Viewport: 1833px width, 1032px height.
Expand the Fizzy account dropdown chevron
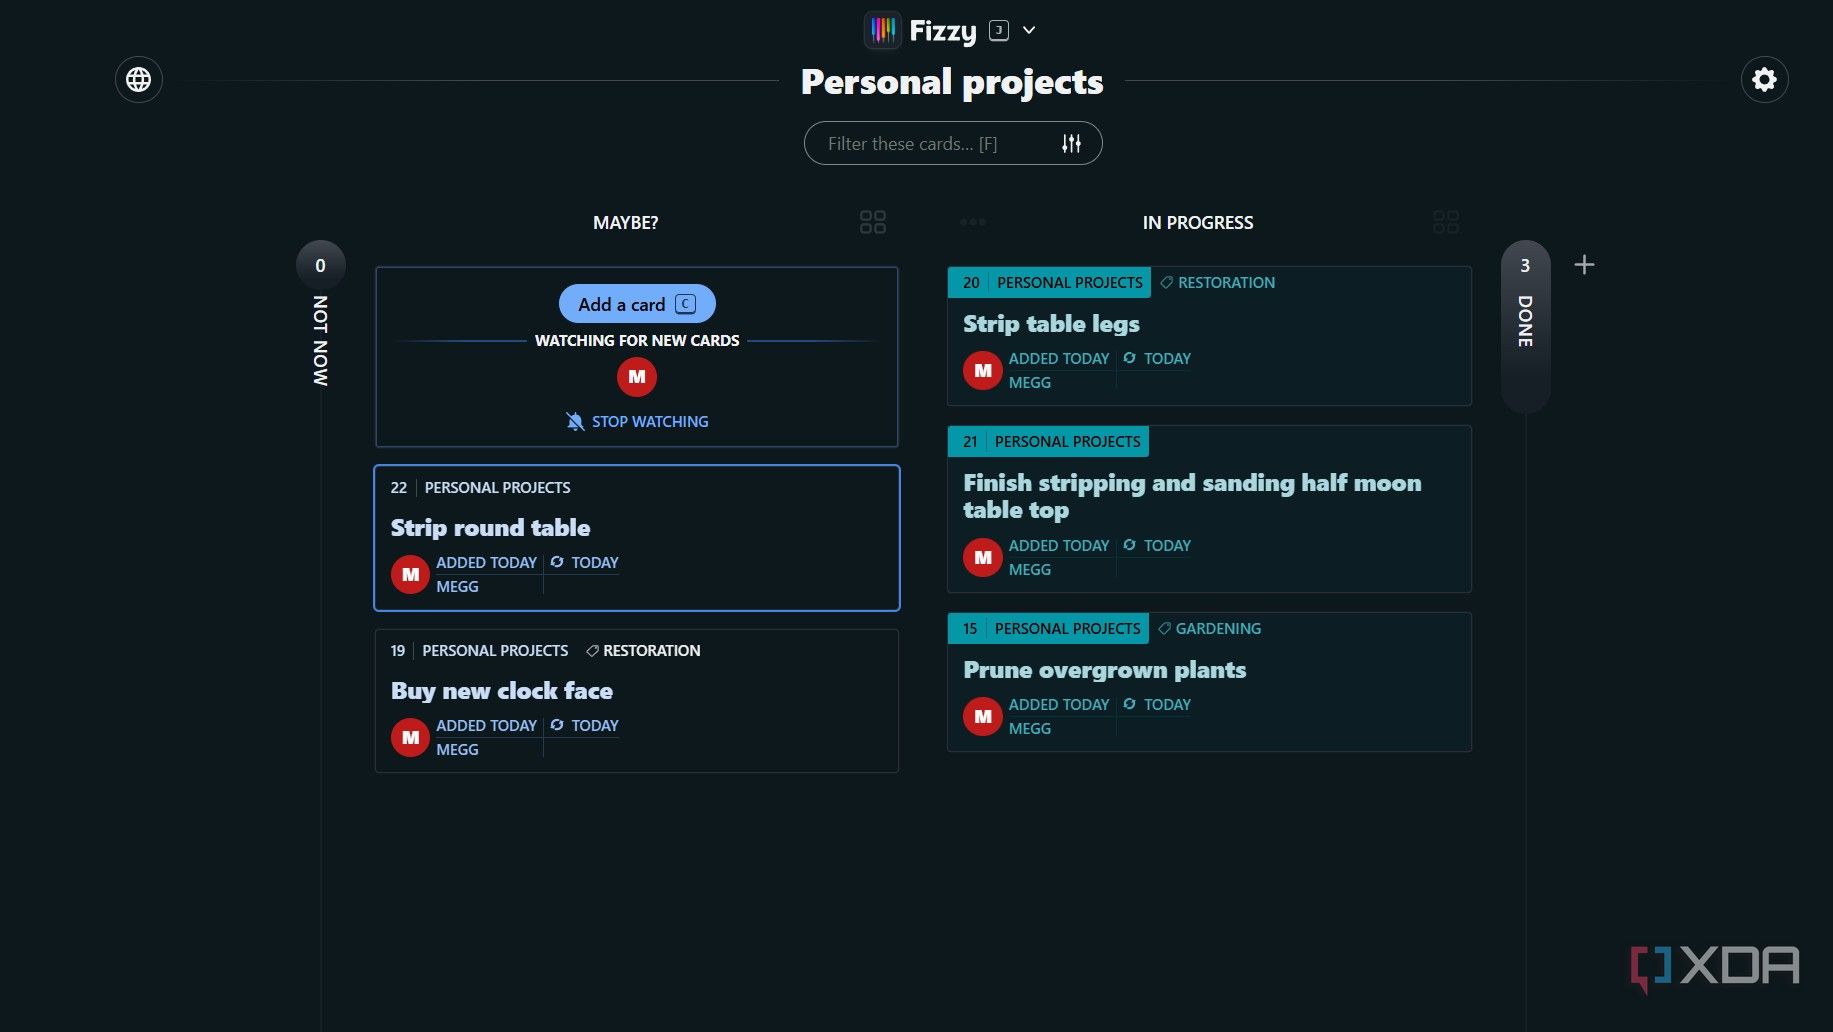pyautogui.click(x=1029, y=30)
